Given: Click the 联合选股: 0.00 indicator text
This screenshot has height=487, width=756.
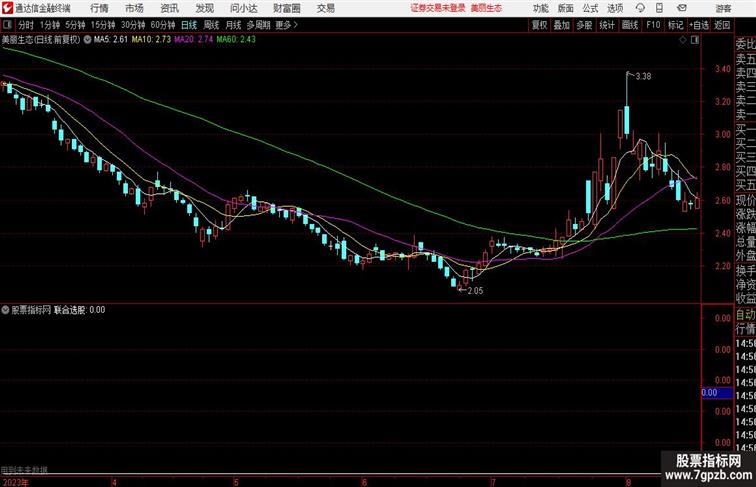Looking at the screenshot, I should [x=80, y=310].
